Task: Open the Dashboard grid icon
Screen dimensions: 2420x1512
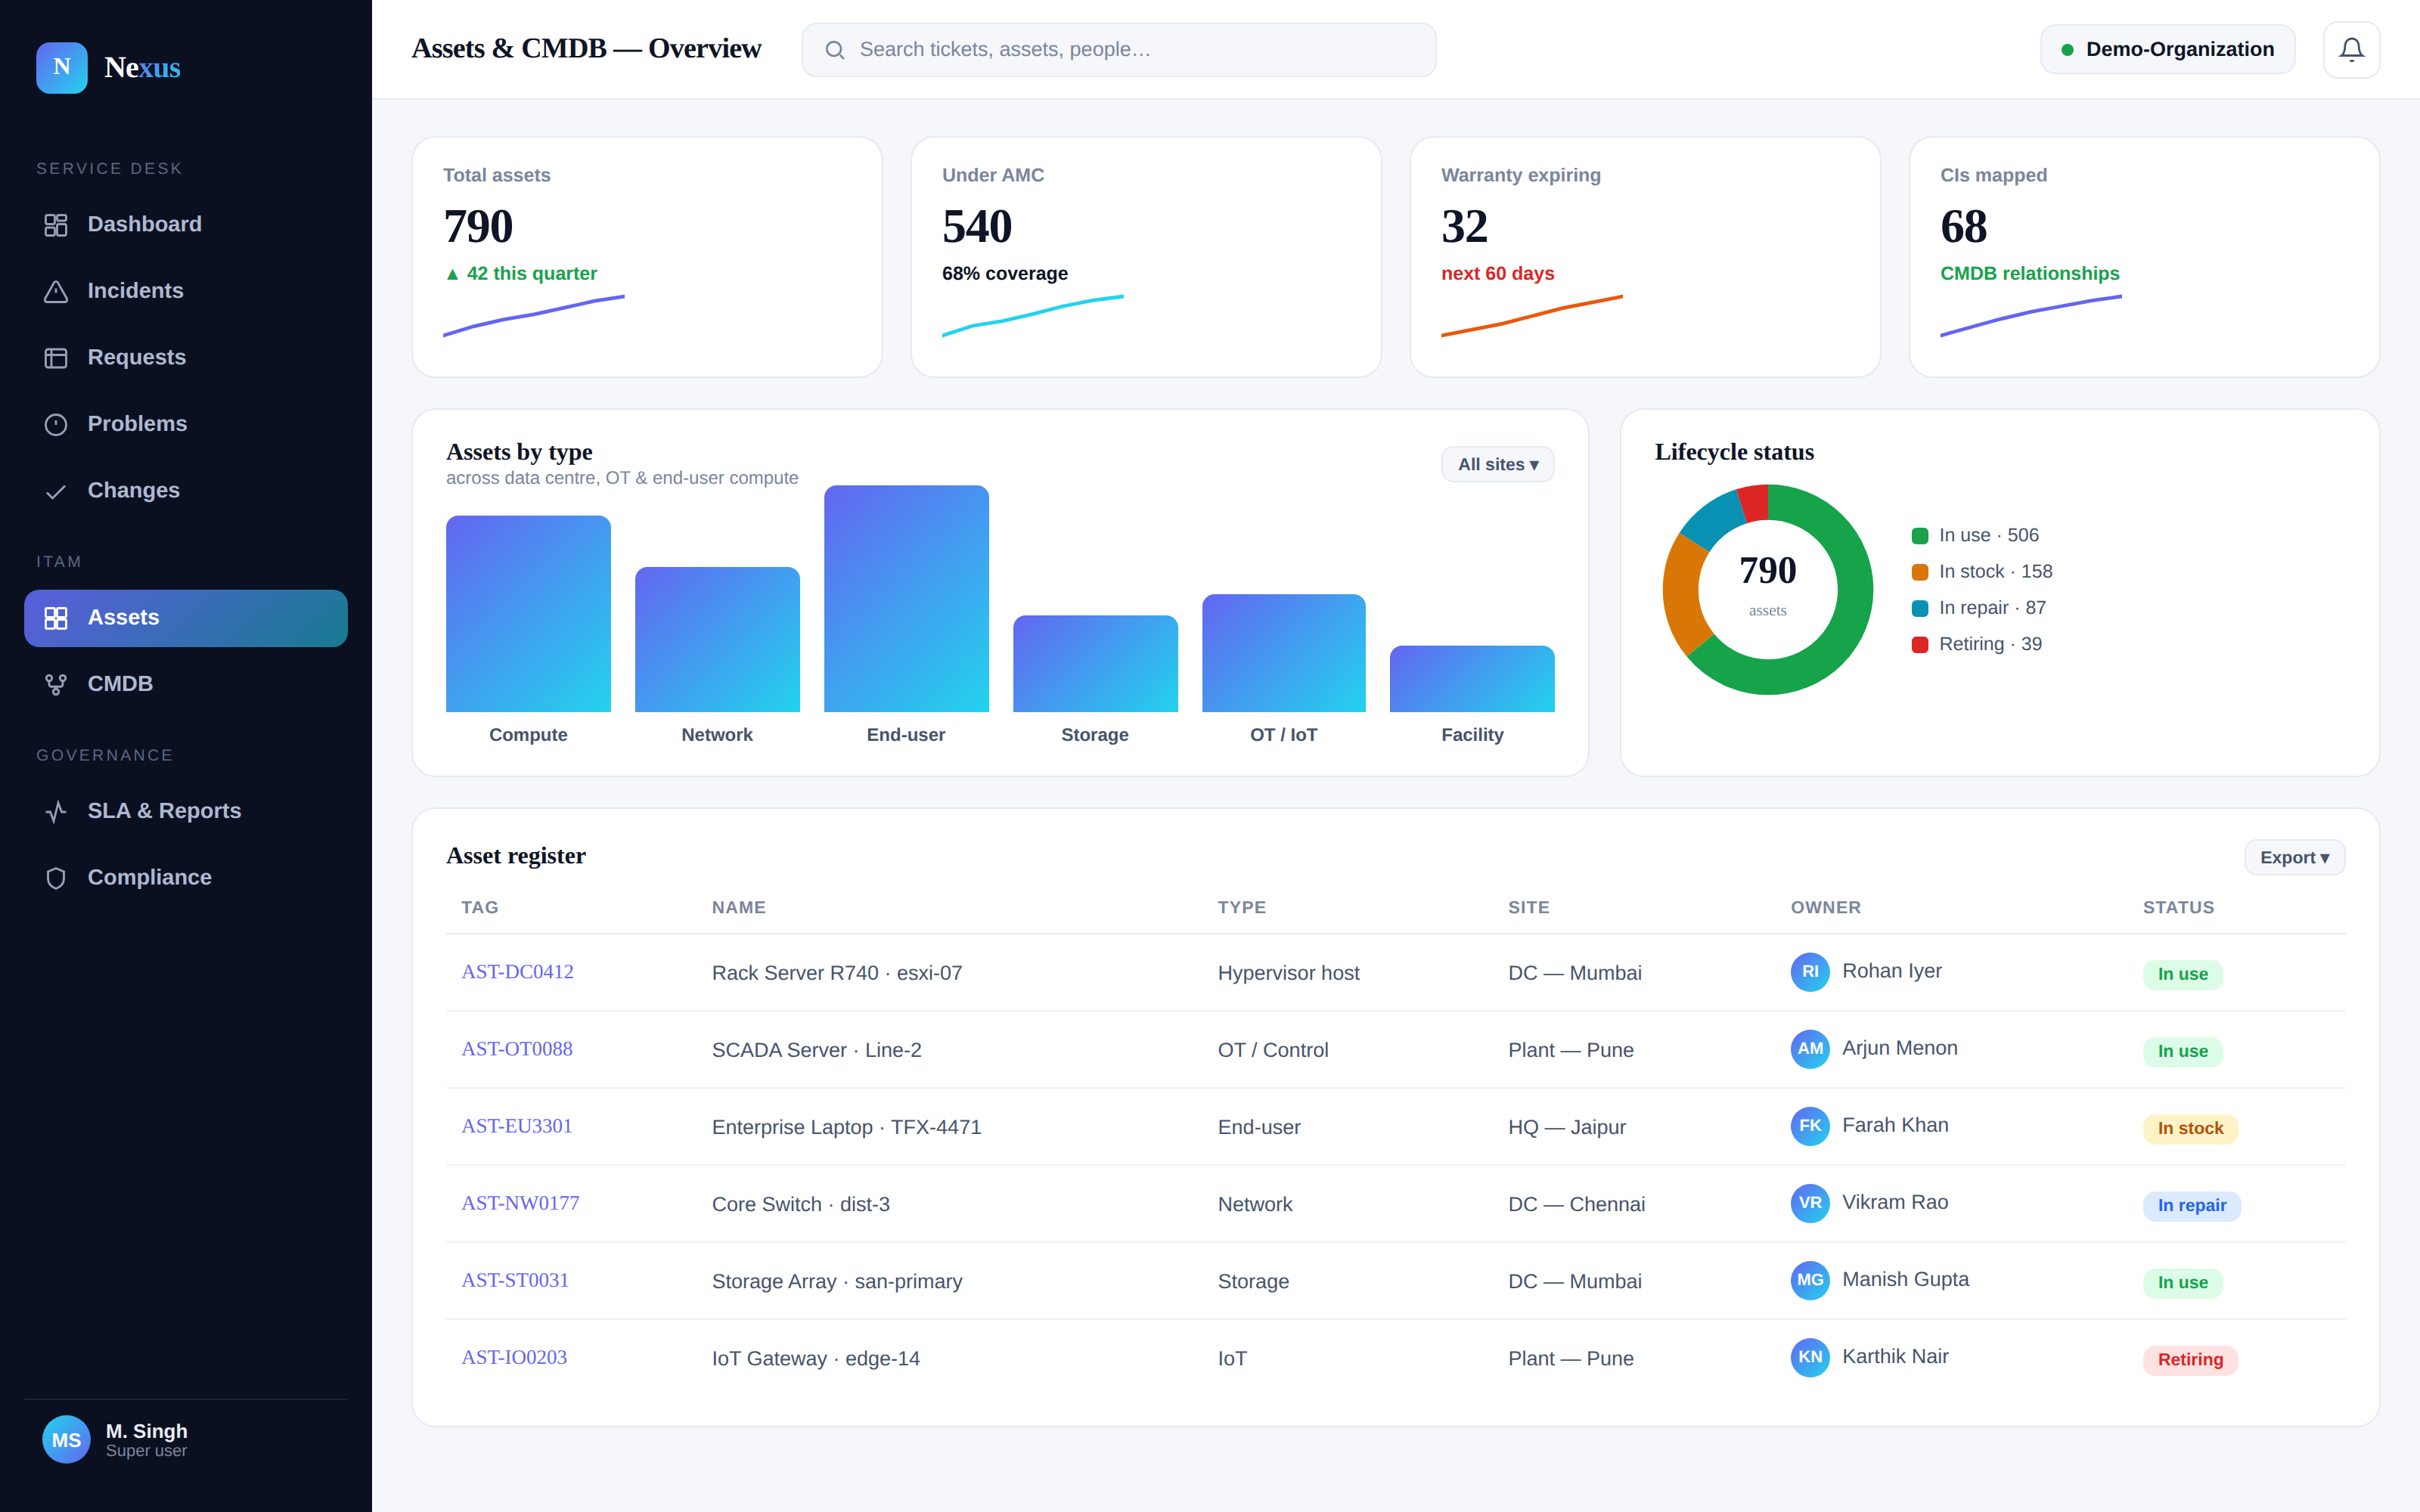Action: click(56, 225)
